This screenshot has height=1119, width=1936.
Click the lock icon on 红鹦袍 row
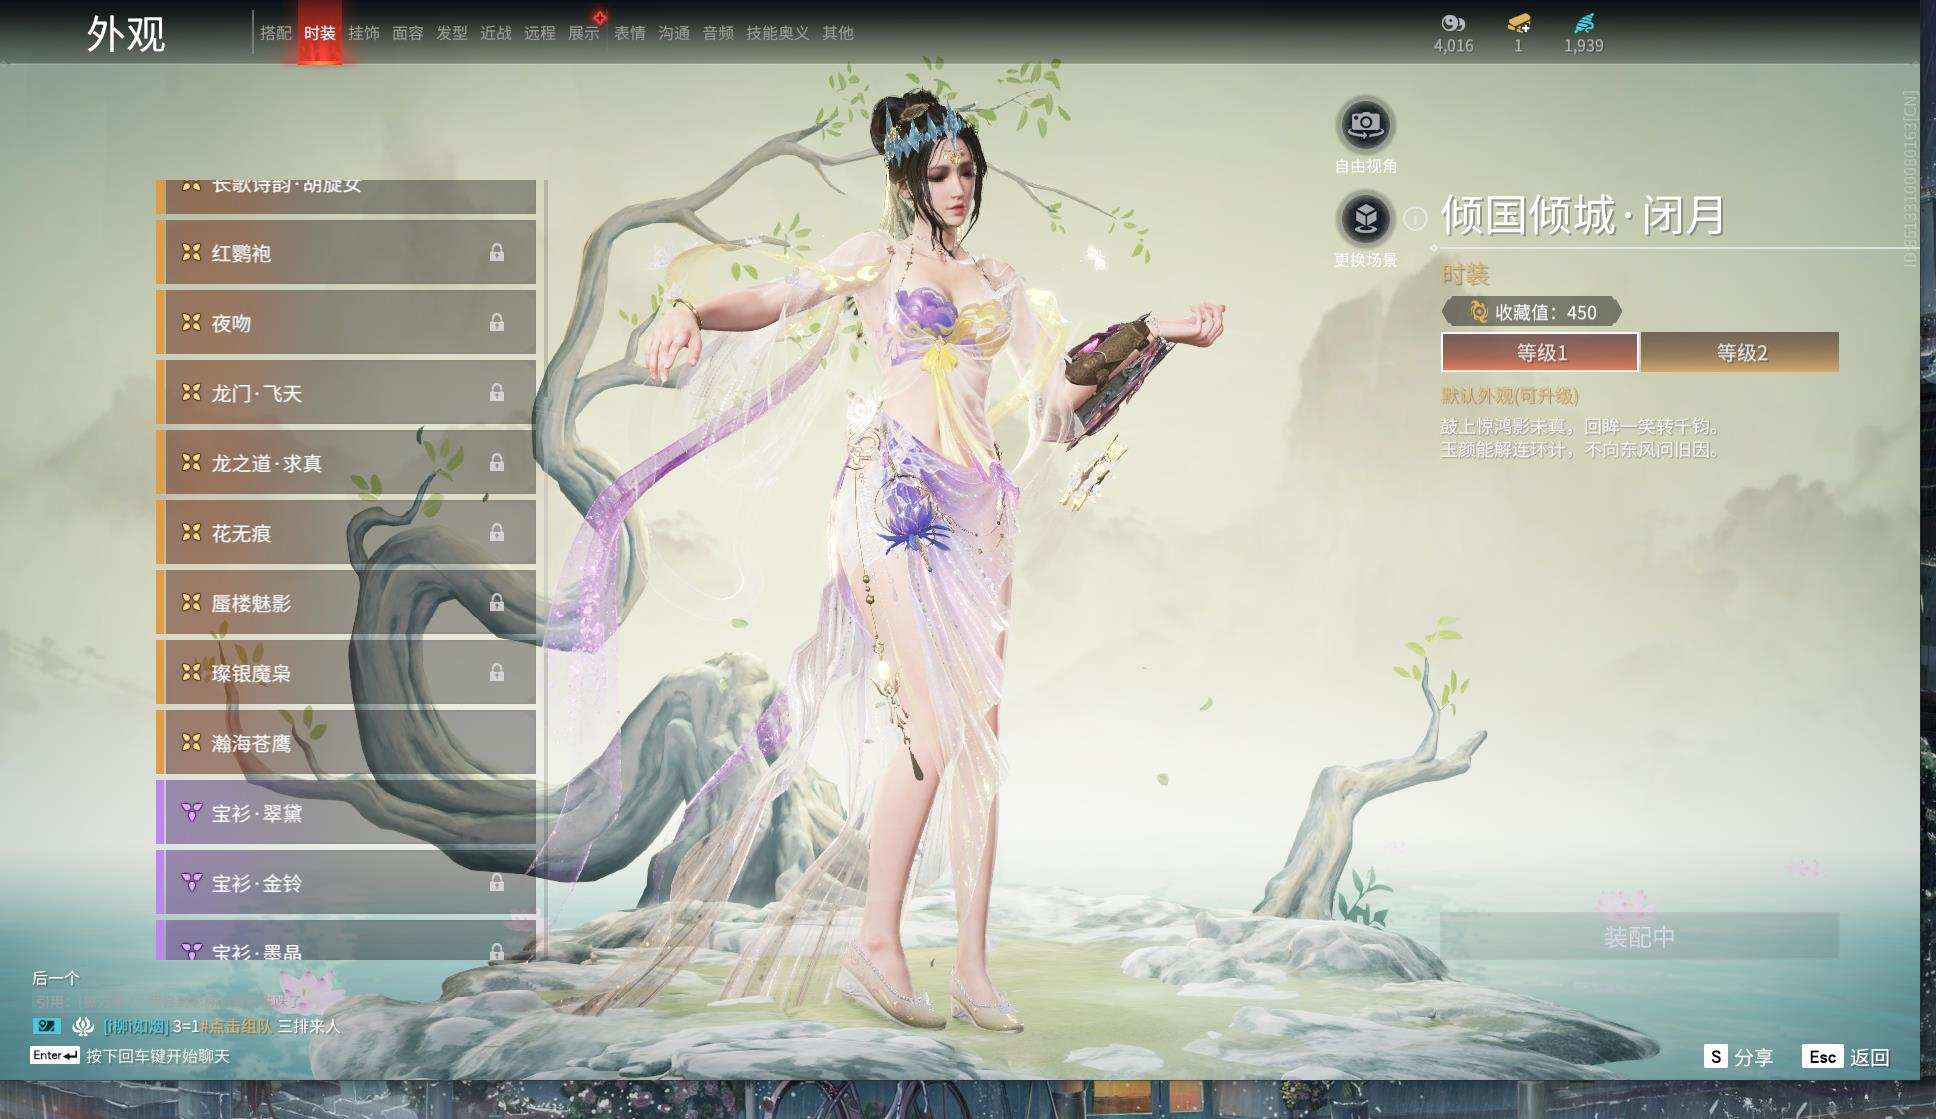[496, 253]
